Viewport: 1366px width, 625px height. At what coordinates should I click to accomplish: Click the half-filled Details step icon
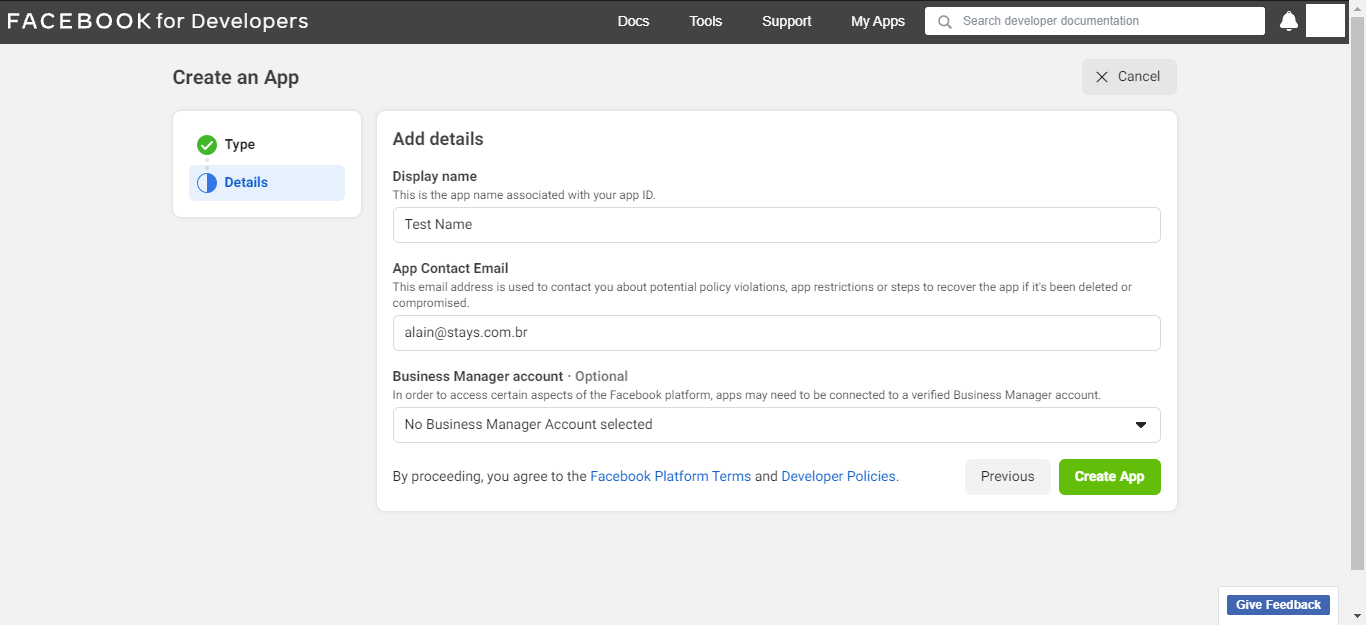tap(207, 183)
